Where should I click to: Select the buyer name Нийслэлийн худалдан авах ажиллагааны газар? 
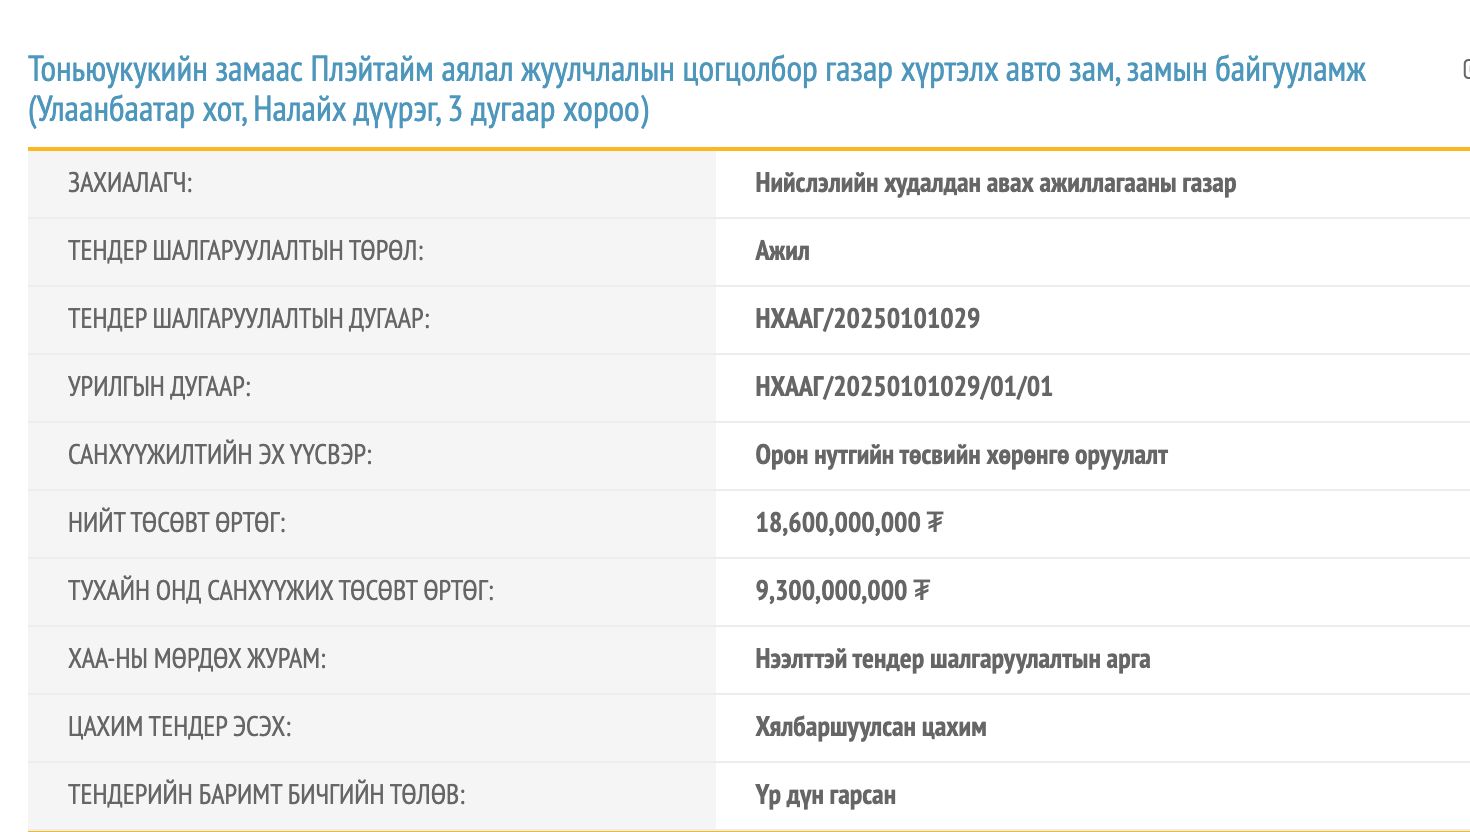(x=997, y=184)
